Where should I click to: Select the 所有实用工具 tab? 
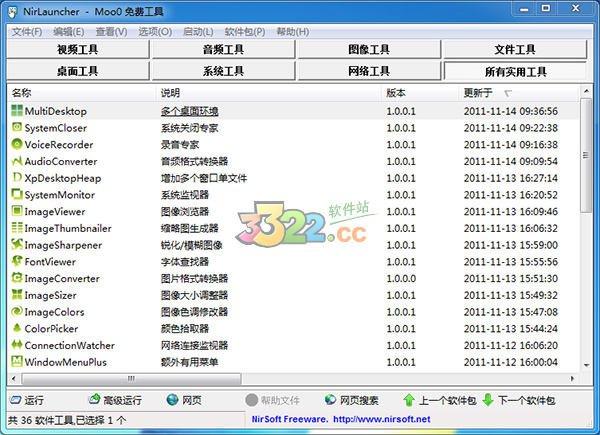point(515,72)
